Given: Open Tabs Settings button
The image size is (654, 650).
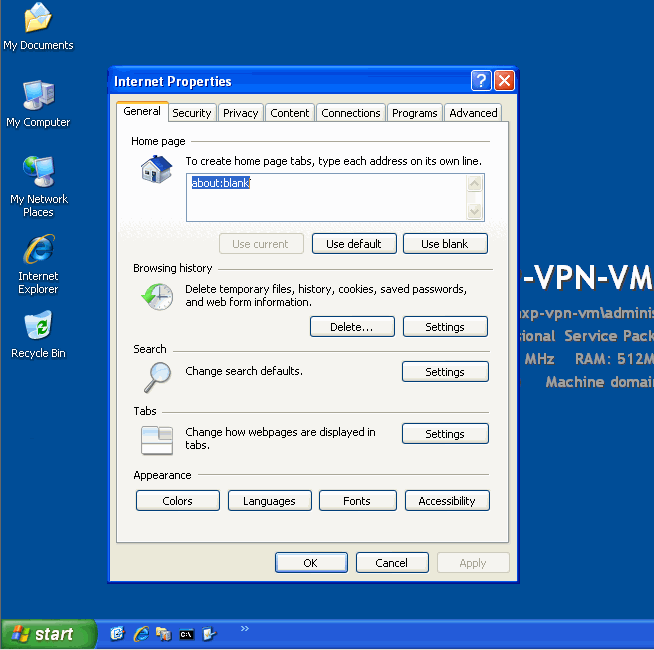Looking at the screenshot, I should tap(445, 434).
